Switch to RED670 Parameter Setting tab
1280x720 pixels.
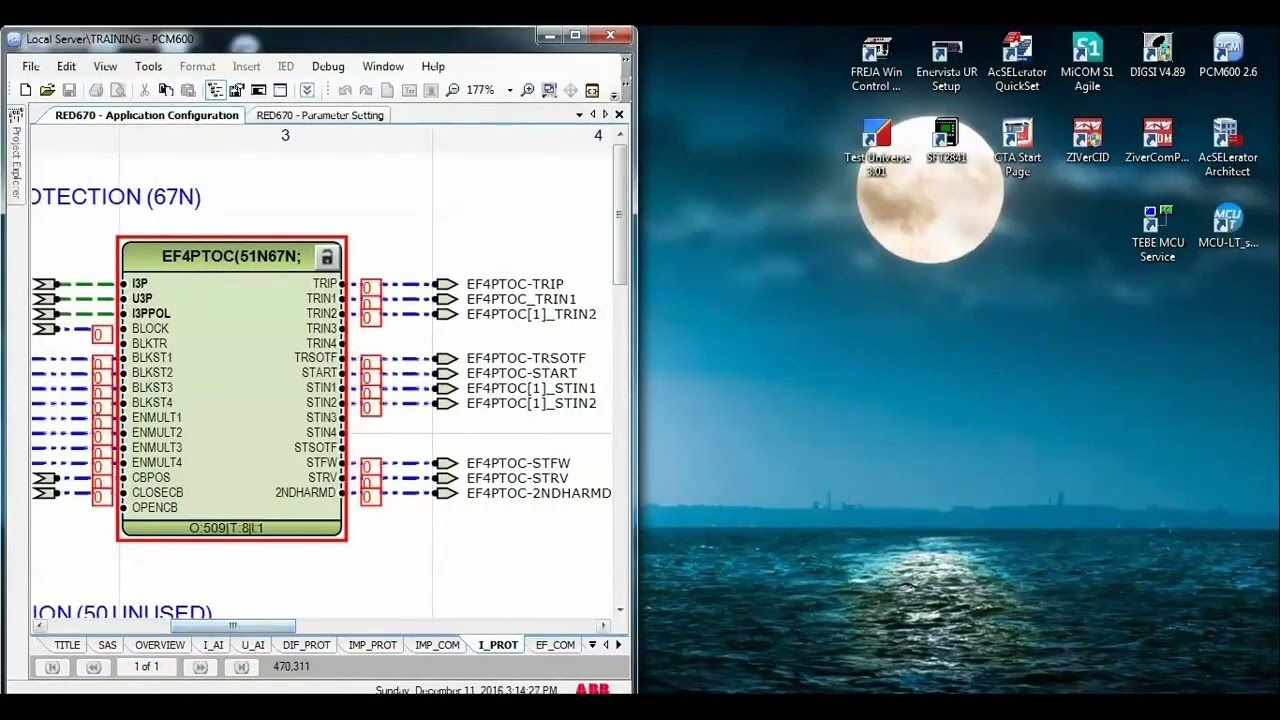320,115
